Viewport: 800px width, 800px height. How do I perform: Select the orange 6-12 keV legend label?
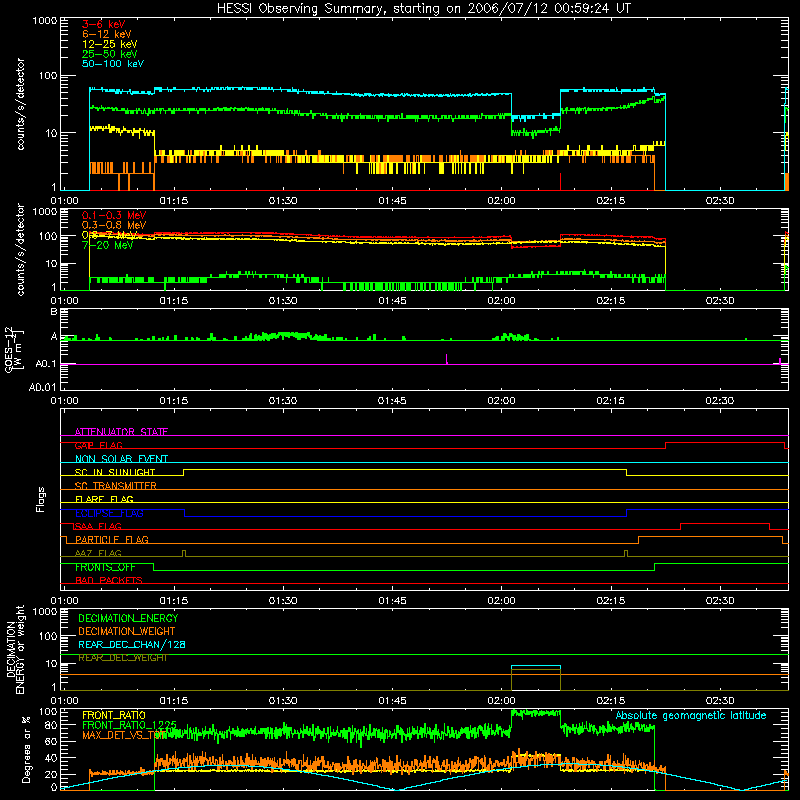[x=107, y=34]
